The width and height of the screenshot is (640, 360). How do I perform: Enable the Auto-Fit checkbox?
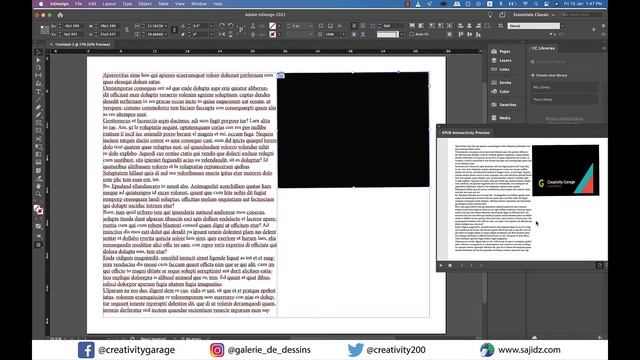coord(411,34)
